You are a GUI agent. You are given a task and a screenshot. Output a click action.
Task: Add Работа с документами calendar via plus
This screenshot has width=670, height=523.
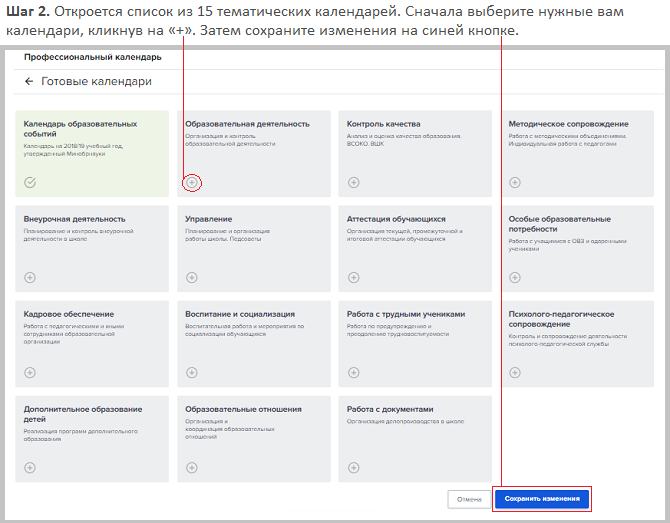[x=353, y=467]
